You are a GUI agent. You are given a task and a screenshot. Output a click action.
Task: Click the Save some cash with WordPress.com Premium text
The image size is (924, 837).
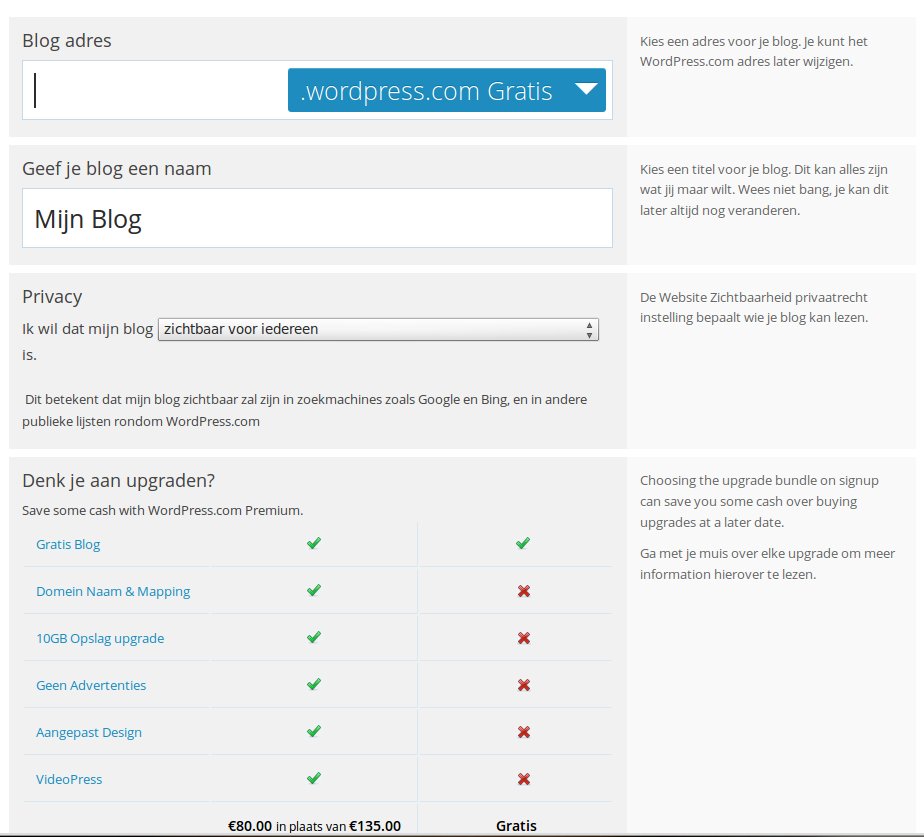[163, 510]
